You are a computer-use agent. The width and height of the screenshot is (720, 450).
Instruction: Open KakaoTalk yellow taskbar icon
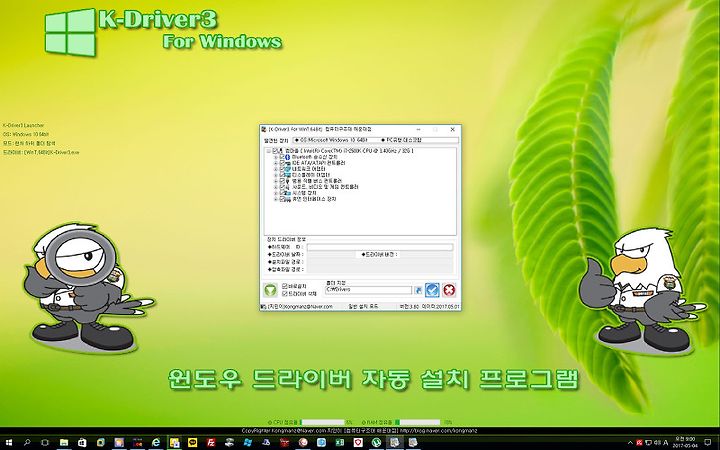tap(192, 443)
